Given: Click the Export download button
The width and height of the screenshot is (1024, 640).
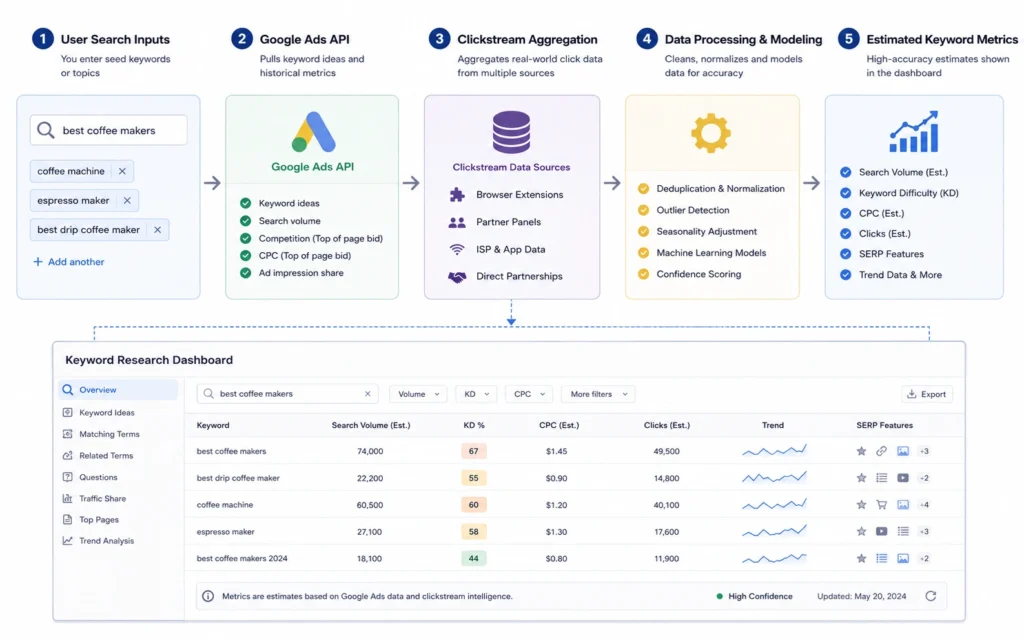Looking at the screenshot, I should pos(927,394).
